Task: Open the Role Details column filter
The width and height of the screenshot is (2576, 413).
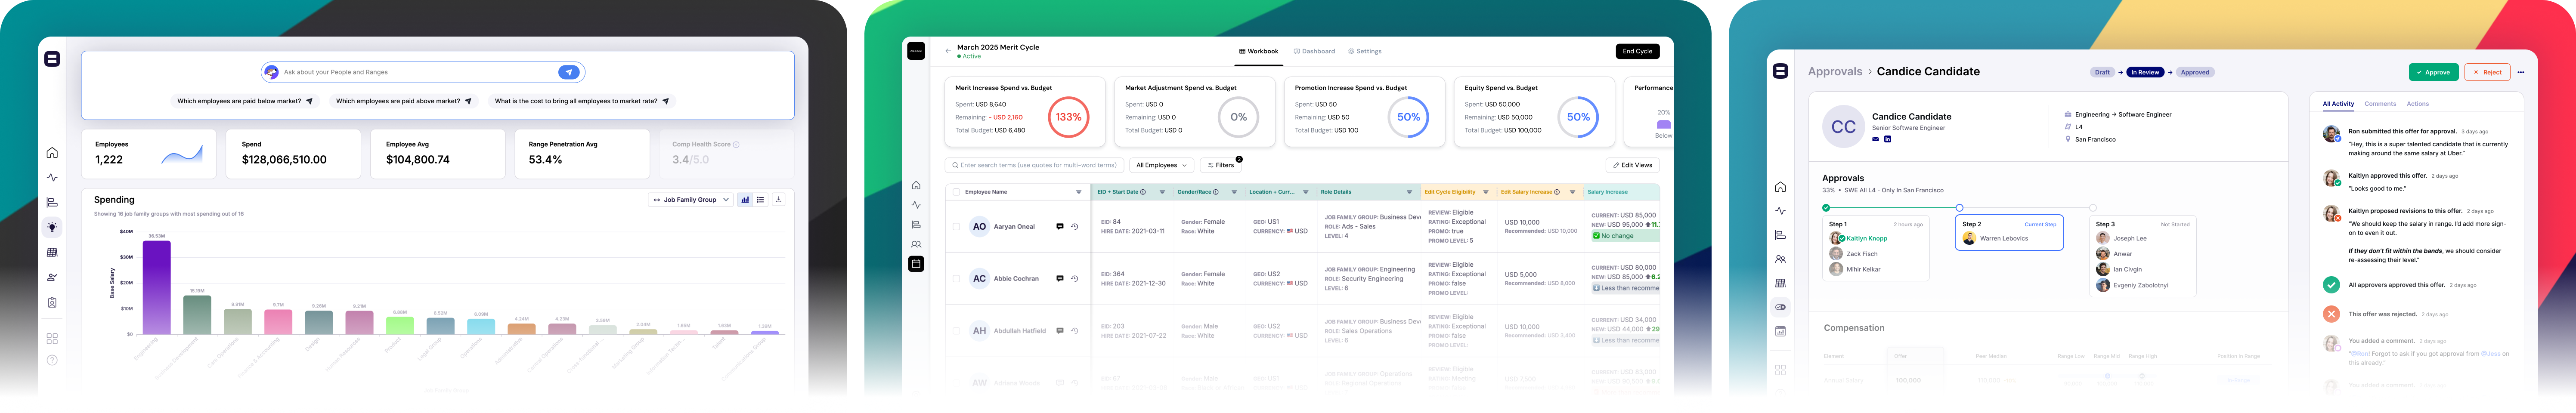Action: pyautogui.click(x=1409, y=192)
